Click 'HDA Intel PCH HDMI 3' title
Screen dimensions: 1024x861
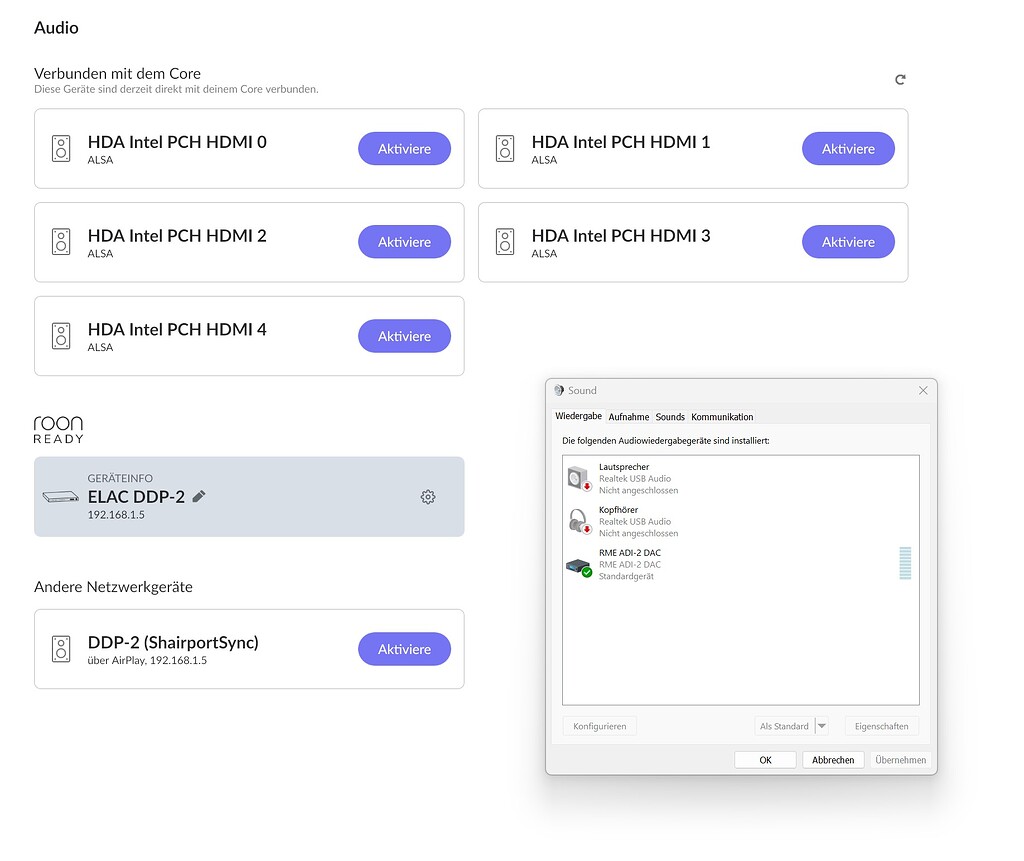[x=621, y=235]
